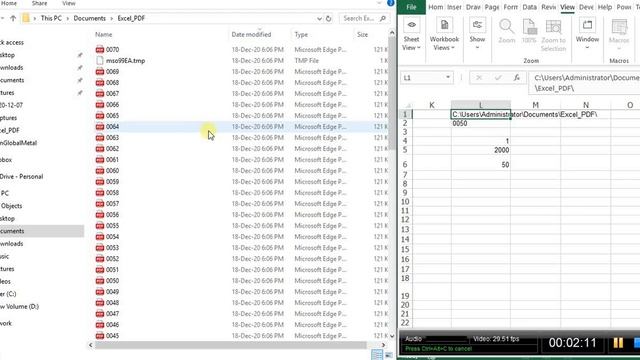Screen dimensions: 640x360
Task: Click the 100% zoom icon
Action: click(529, 27)
